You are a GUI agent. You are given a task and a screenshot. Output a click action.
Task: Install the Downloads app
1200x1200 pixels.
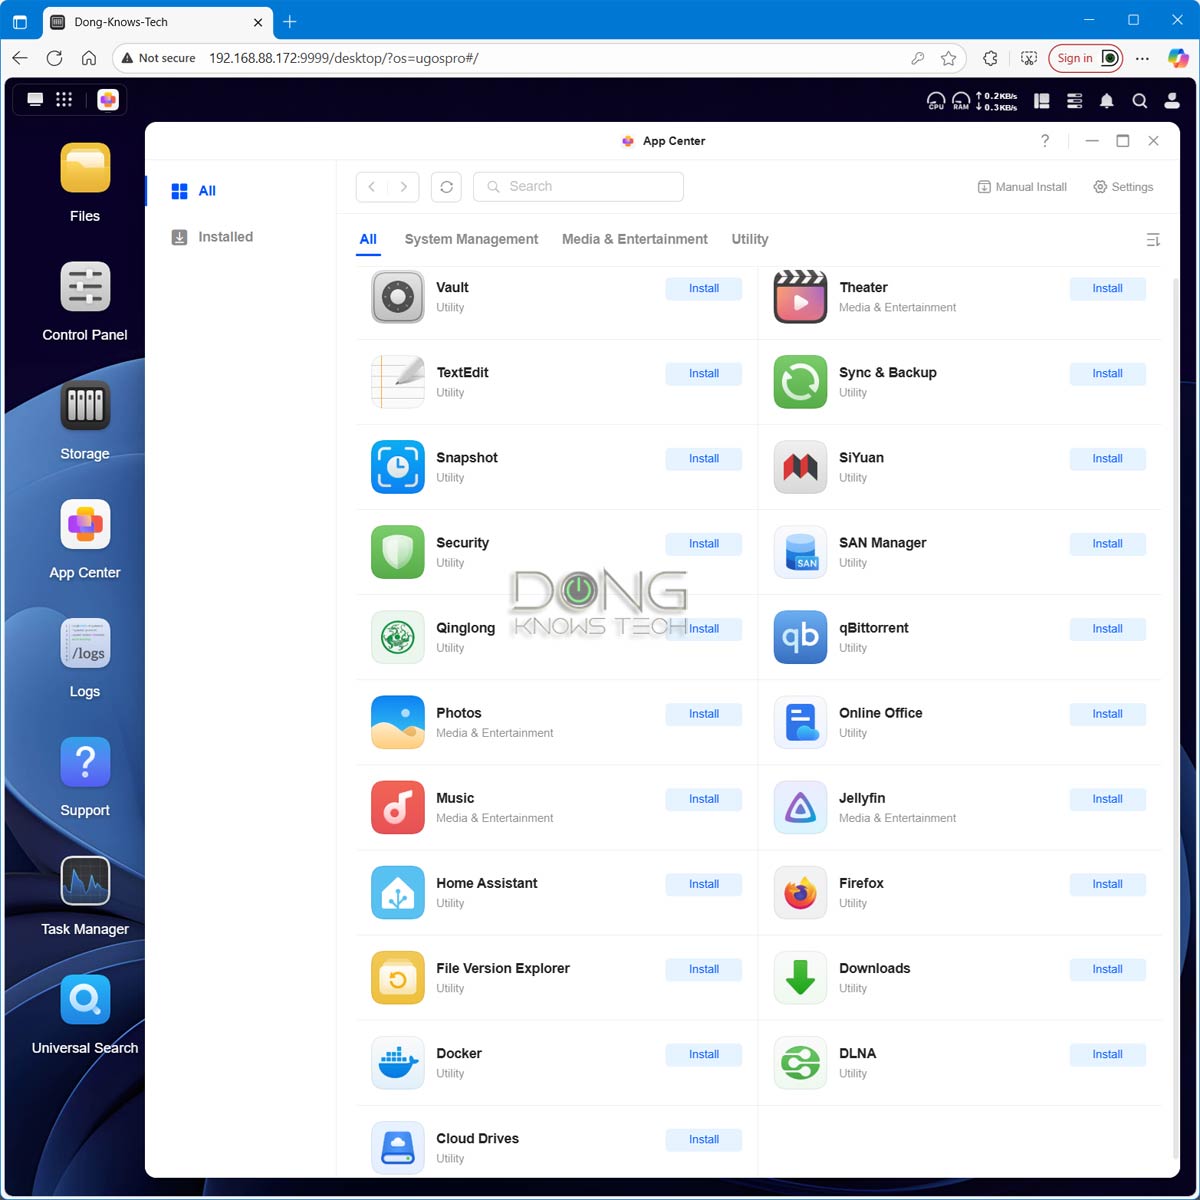1107,969
